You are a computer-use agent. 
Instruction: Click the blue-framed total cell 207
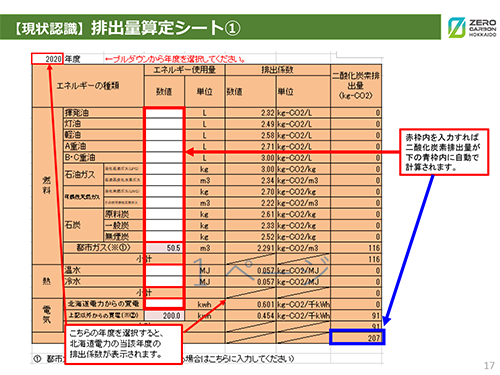point(357,337)
